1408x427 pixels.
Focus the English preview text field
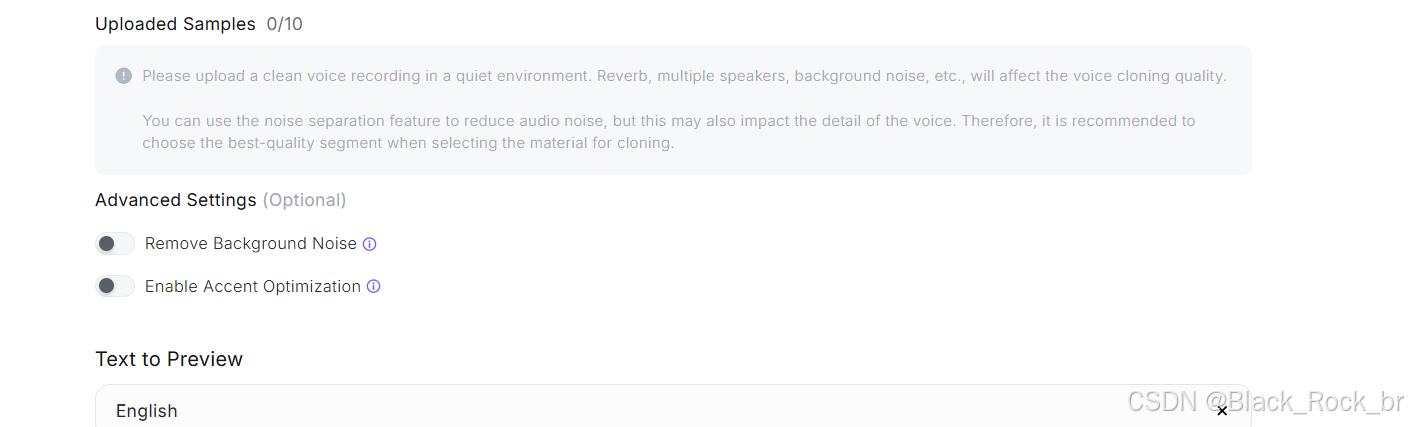[x=673, y=406]
